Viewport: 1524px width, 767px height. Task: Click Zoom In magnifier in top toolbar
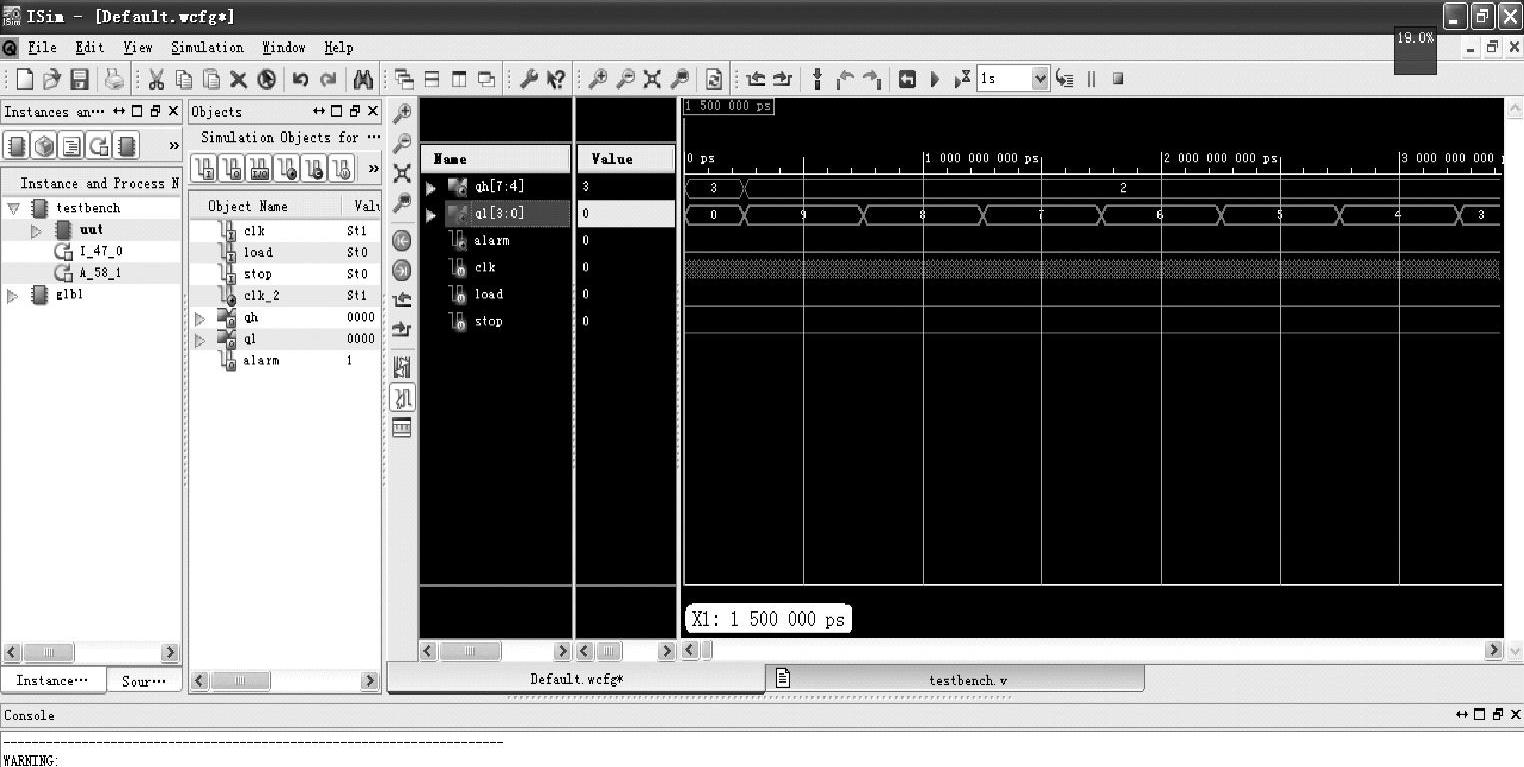click(x=598, y=79)
